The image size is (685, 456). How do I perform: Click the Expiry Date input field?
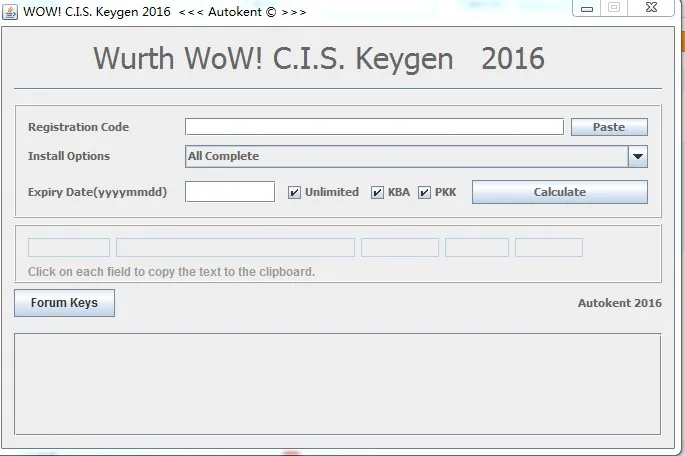(230, 192)
